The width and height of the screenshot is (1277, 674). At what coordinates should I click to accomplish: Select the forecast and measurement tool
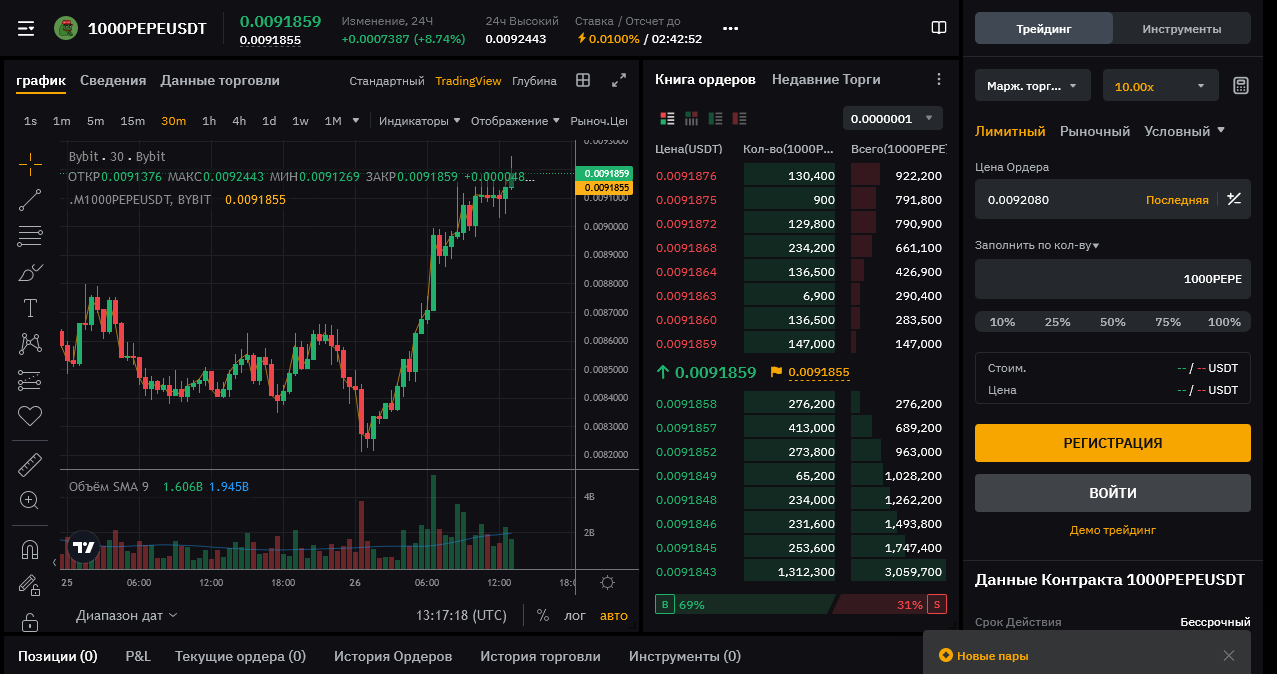(x=30, y=380)
